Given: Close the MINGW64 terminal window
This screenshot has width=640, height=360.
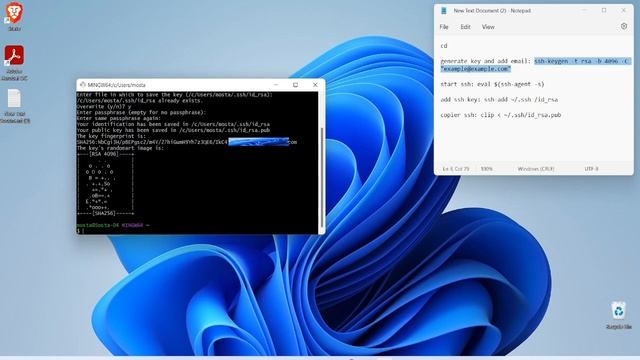Looking at the screenshot, I should pyautogui.click(x=315, y=85).
